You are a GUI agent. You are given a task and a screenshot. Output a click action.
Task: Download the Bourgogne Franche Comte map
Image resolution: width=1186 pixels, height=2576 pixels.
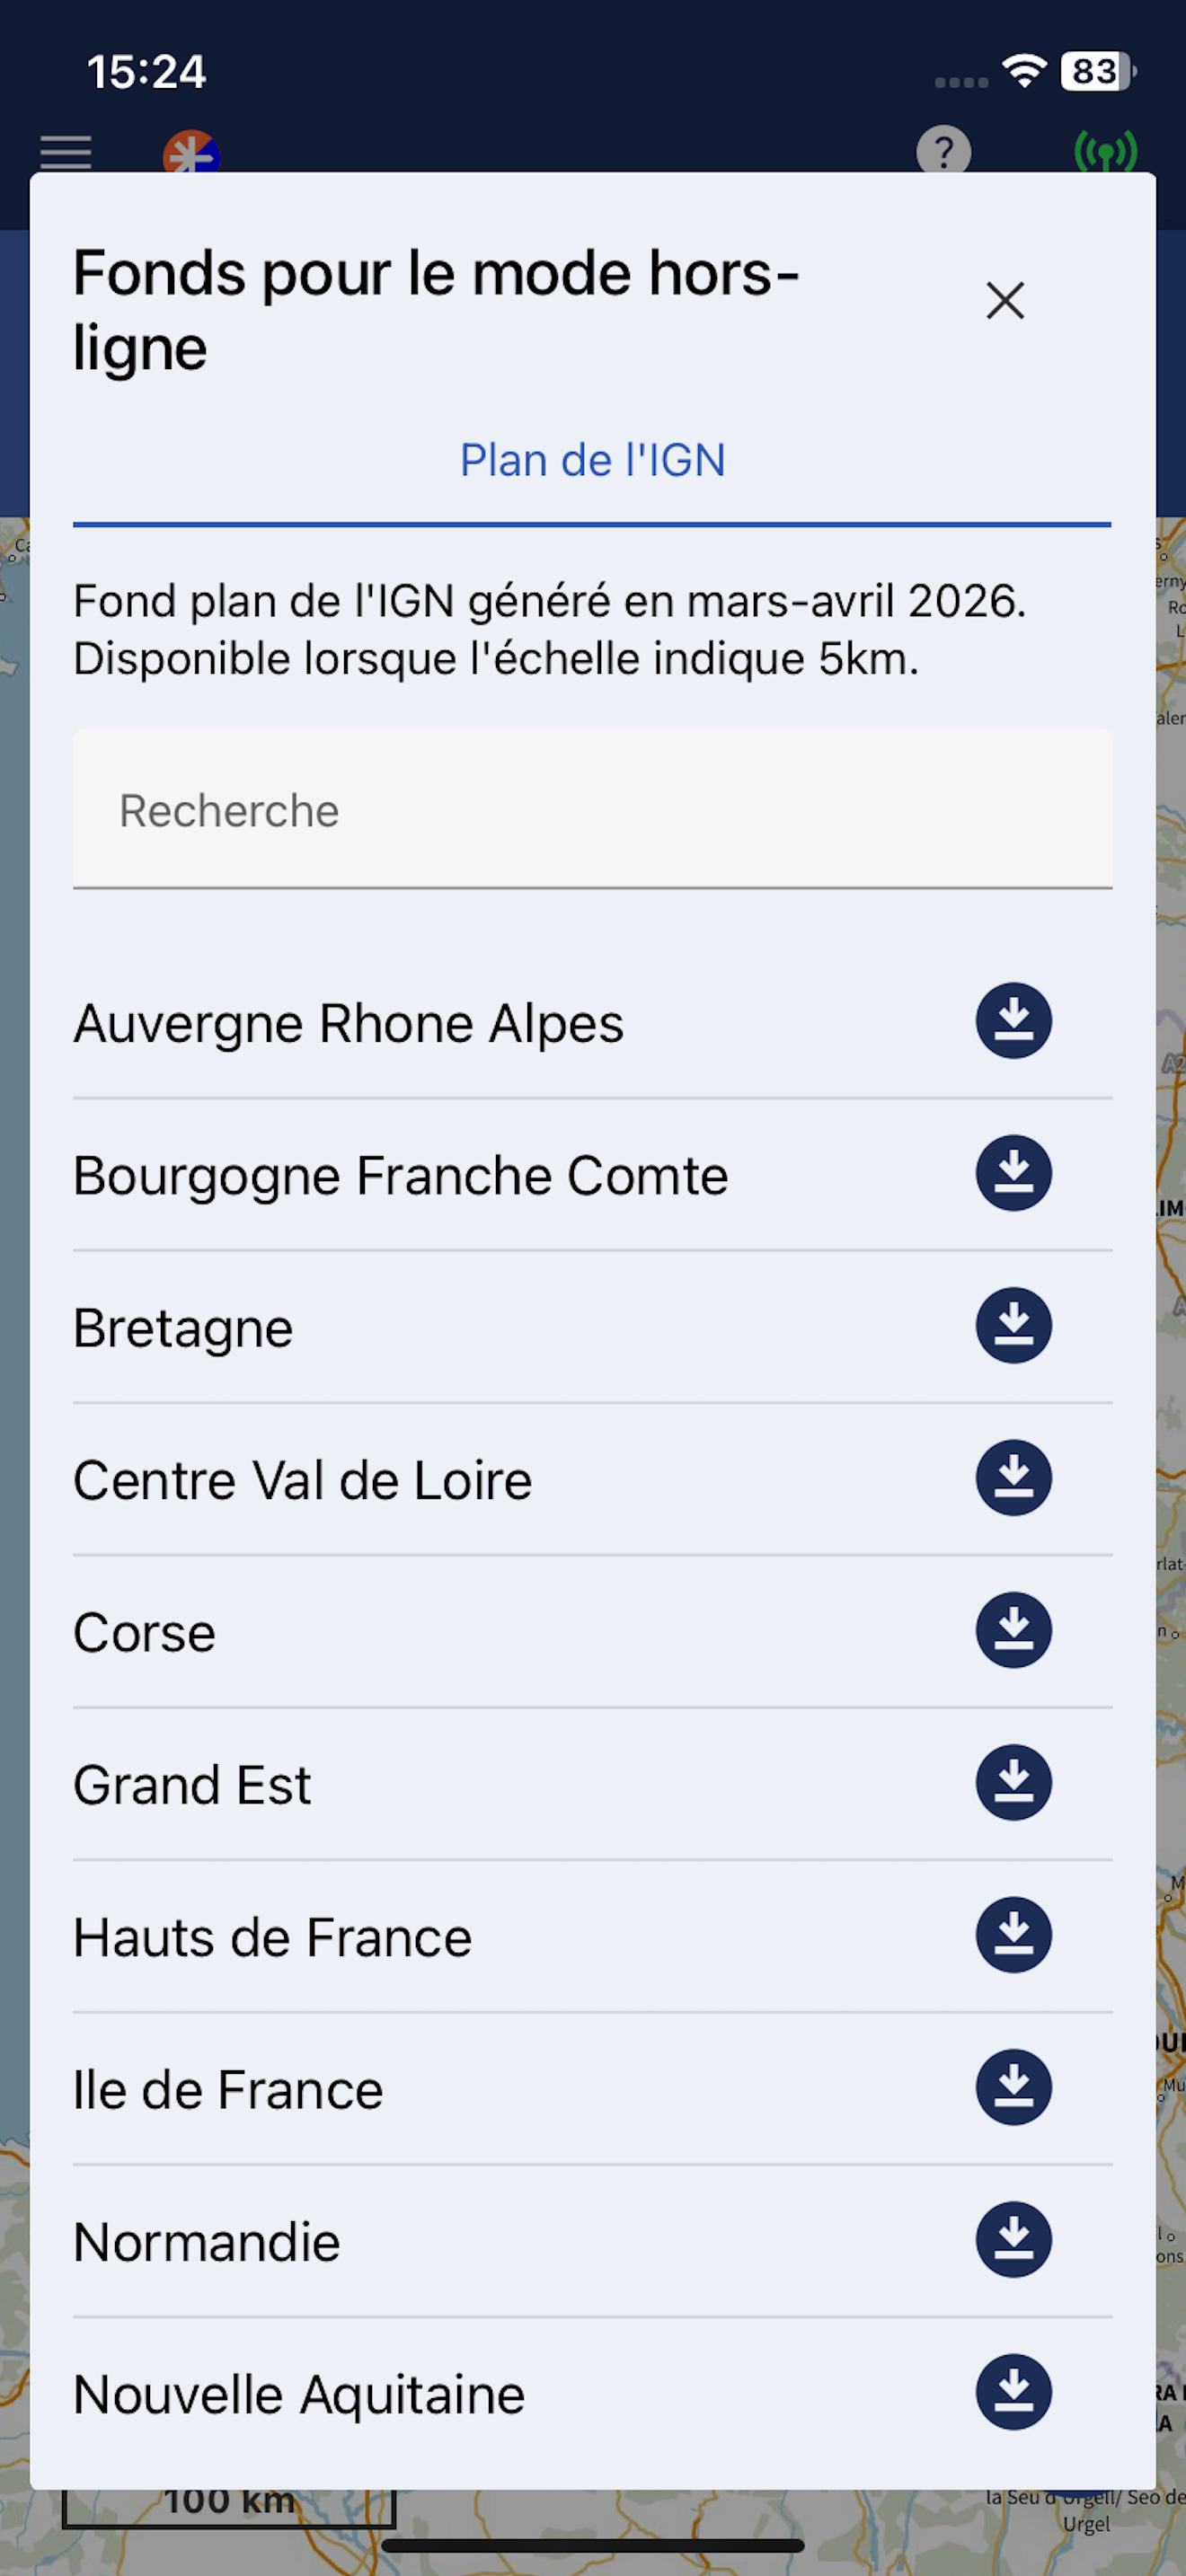click(1013, 1173)
